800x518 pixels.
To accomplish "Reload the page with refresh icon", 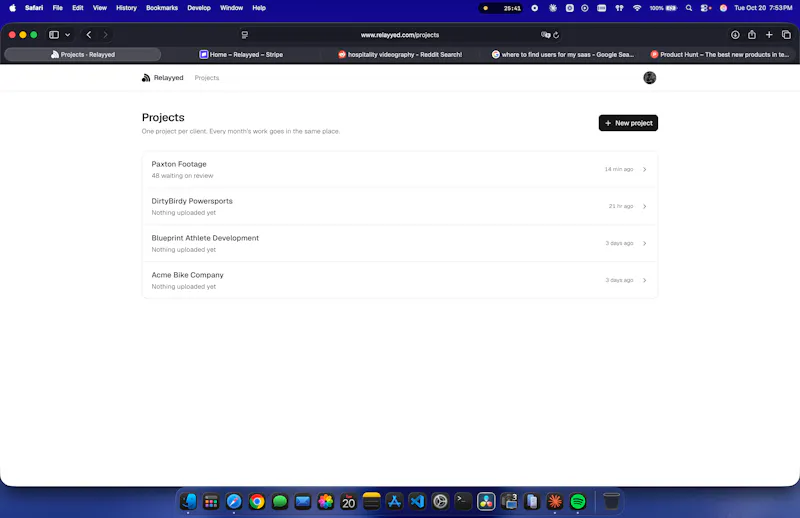I will [556, 35].
